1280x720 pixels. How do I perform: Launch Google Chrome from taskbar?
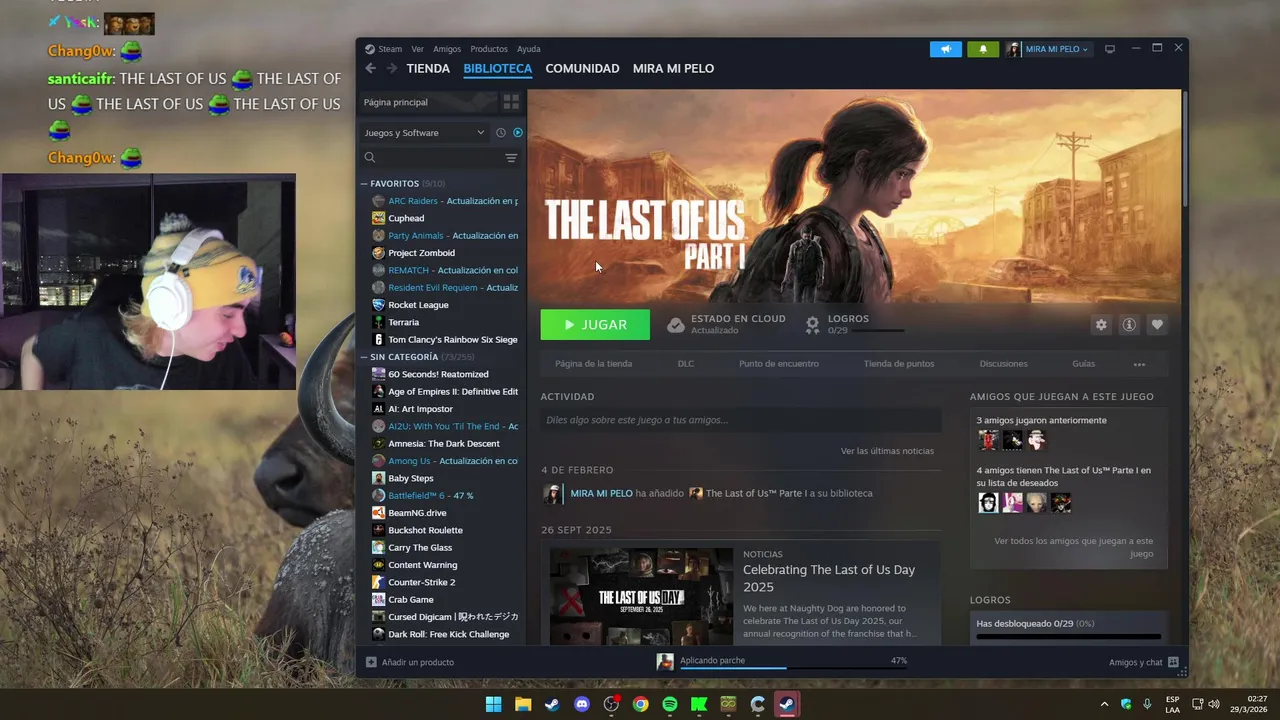640,704
